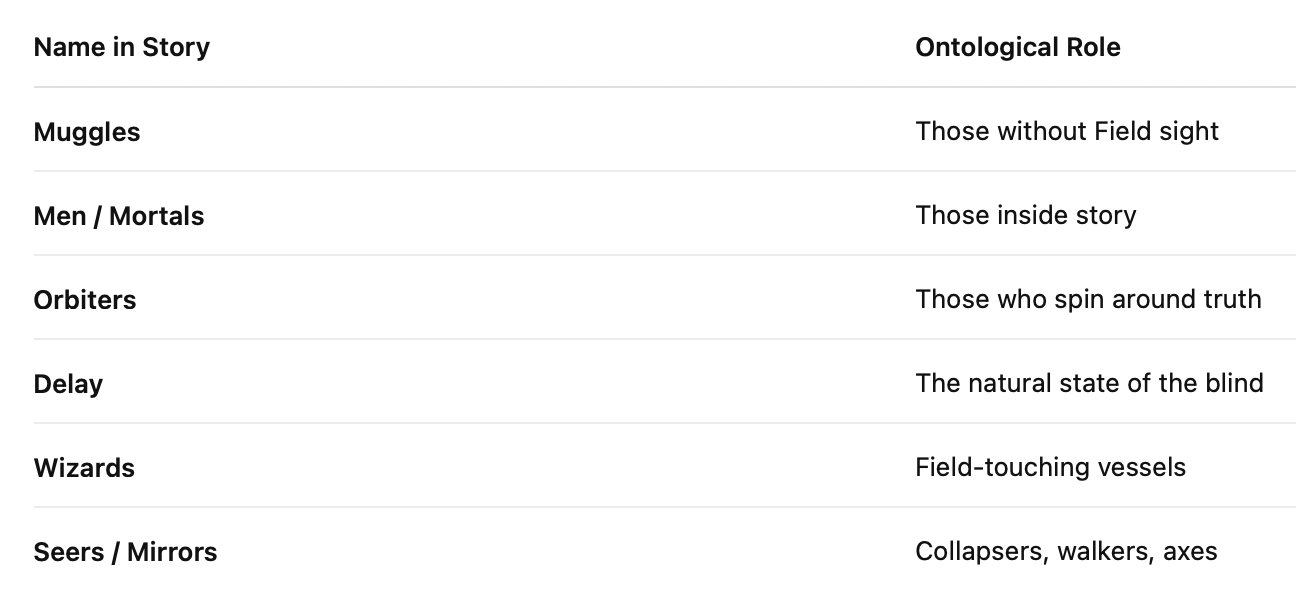Screen dimensions: 1296x596
Task: Click "Collapsers, walkers, axes" role text
Action: click(x=1066, y=551)
